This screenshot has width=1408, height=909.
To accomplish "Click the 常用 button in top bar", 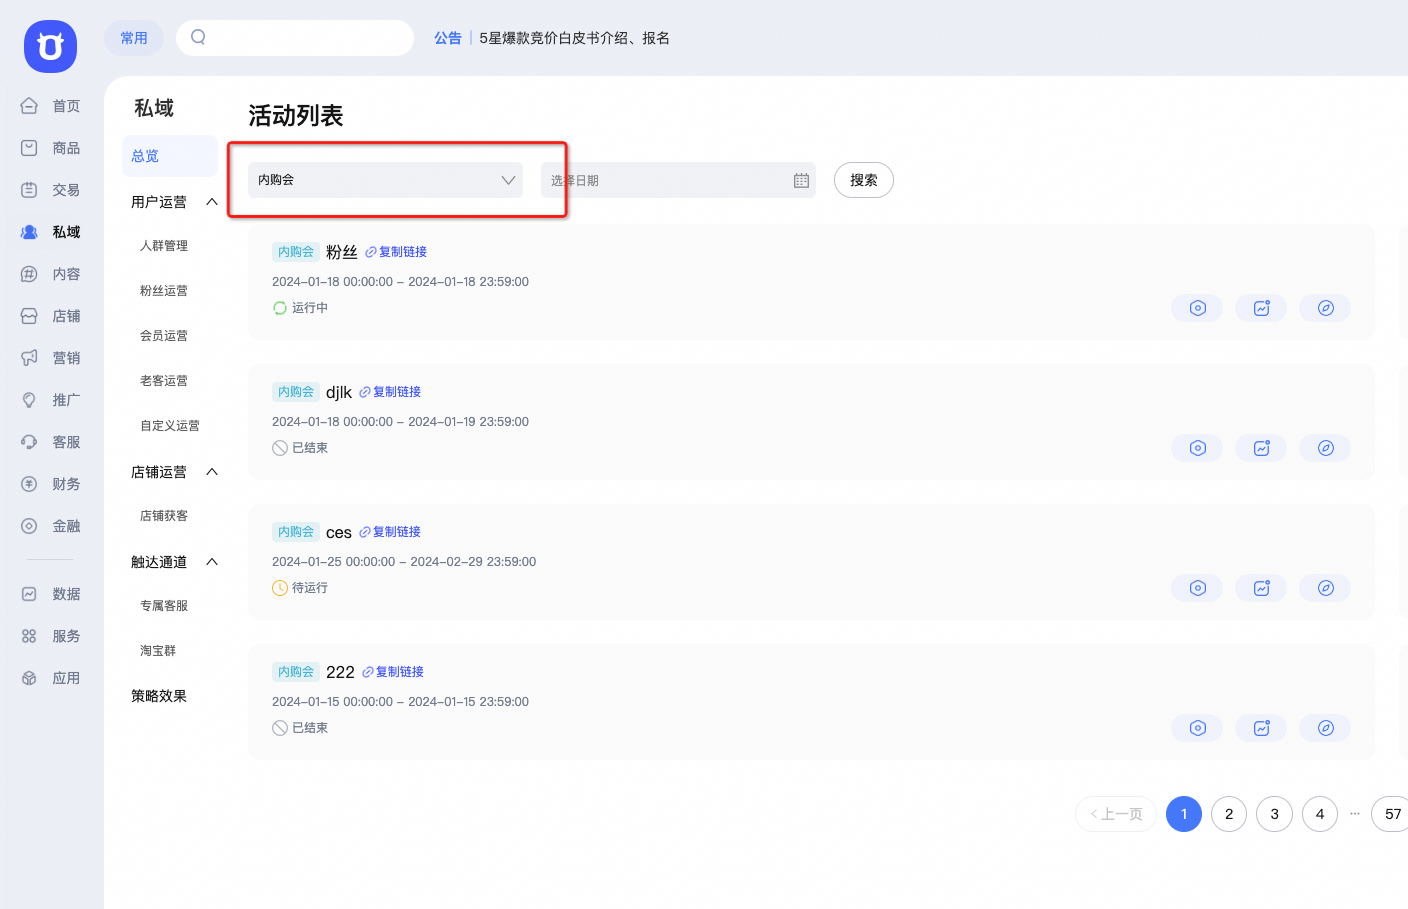I will coord(134,38).
